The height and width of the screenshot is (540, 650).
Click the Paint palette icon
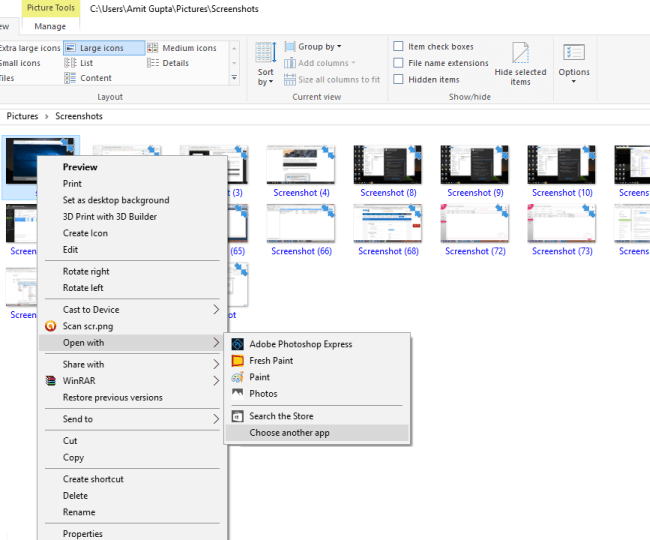click(x=238, y=377)
